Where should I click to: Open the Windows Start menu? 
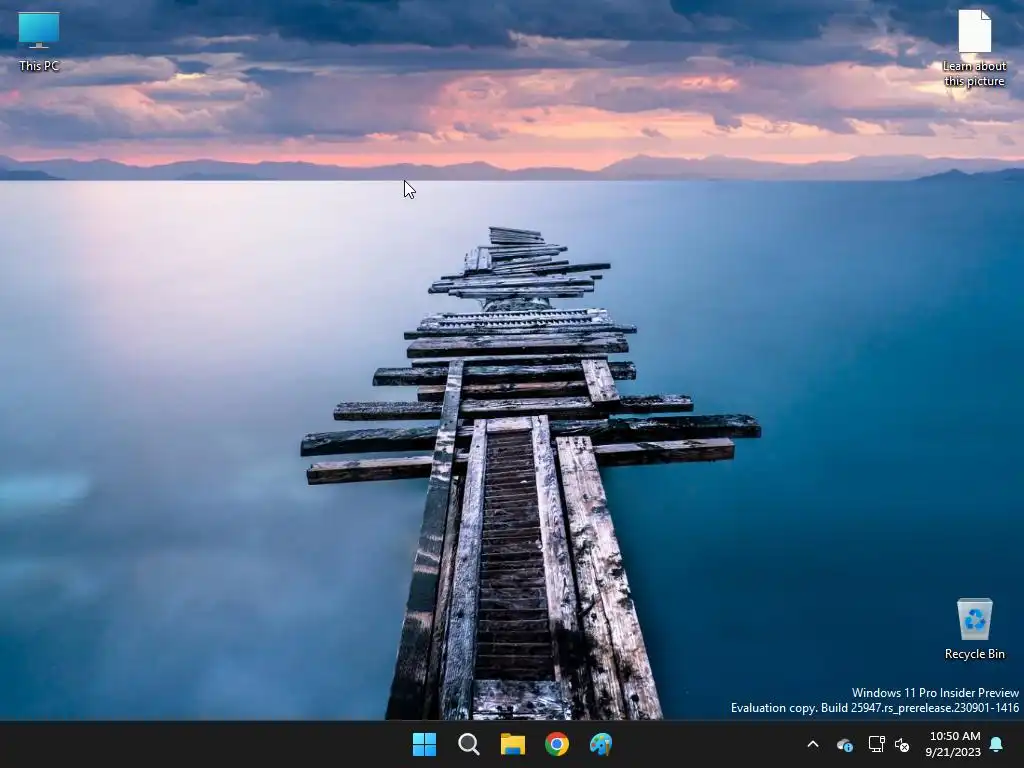click(x=424, y=744)
